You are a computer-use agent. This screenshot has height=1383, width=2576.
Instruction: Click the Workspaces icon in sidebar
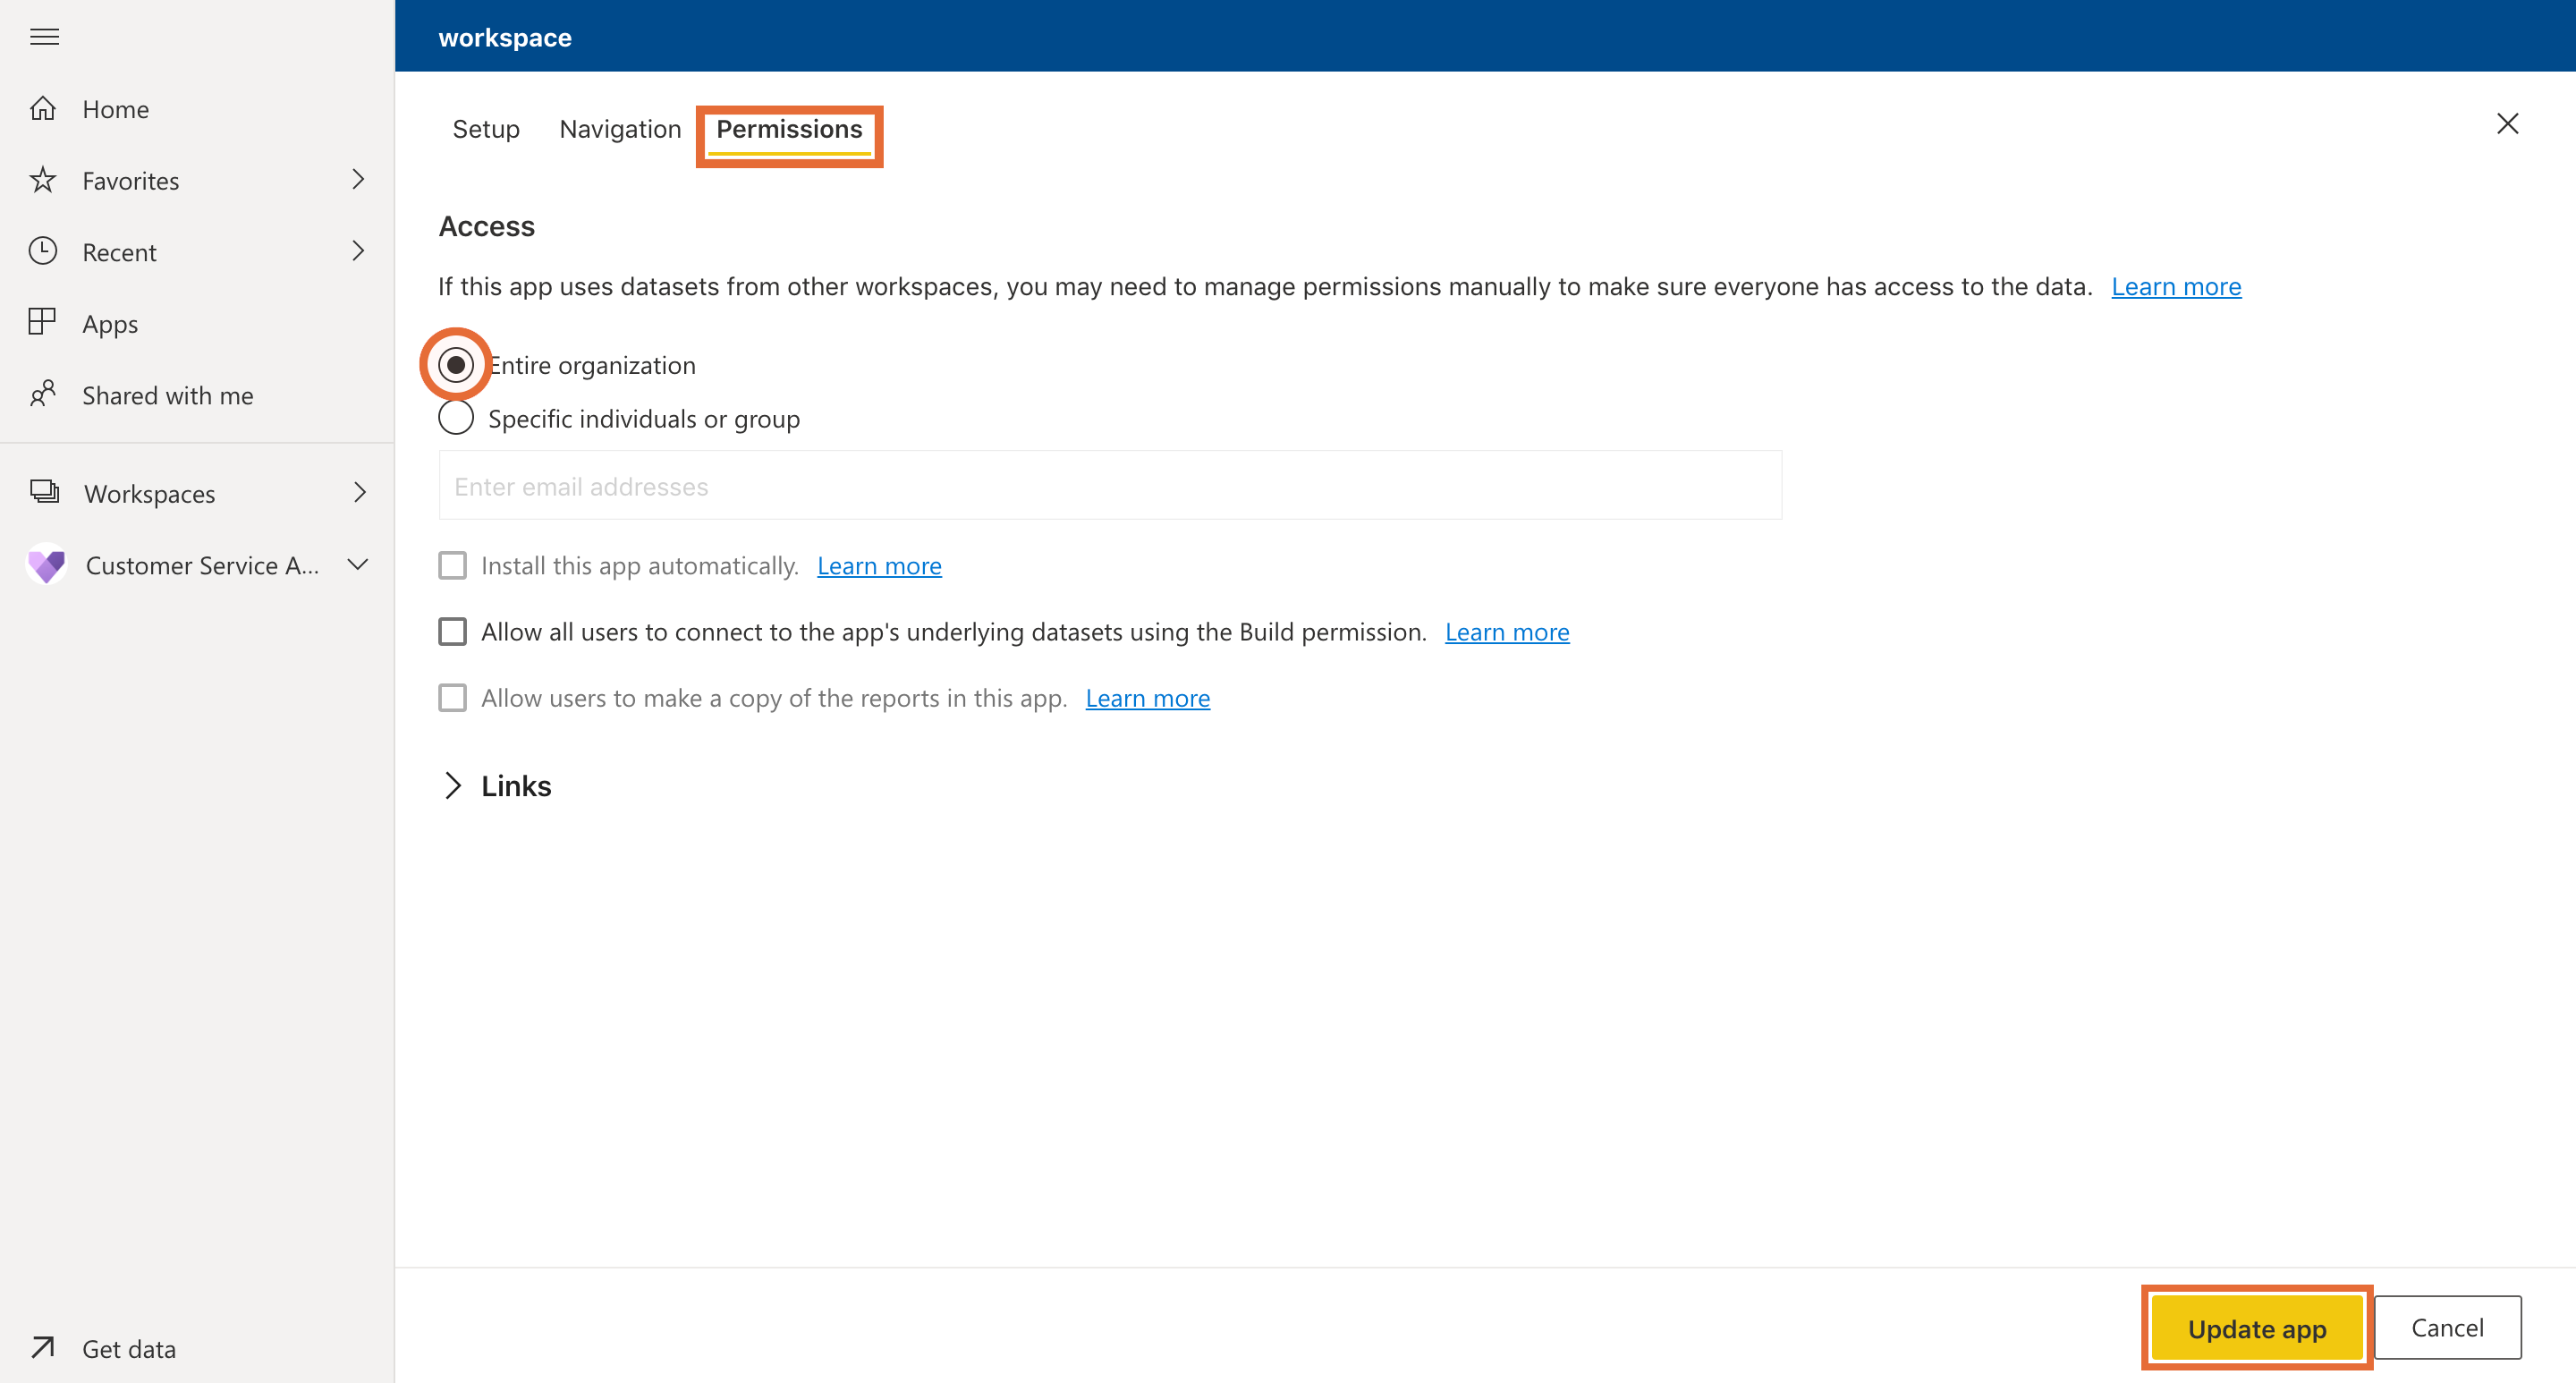45,494
